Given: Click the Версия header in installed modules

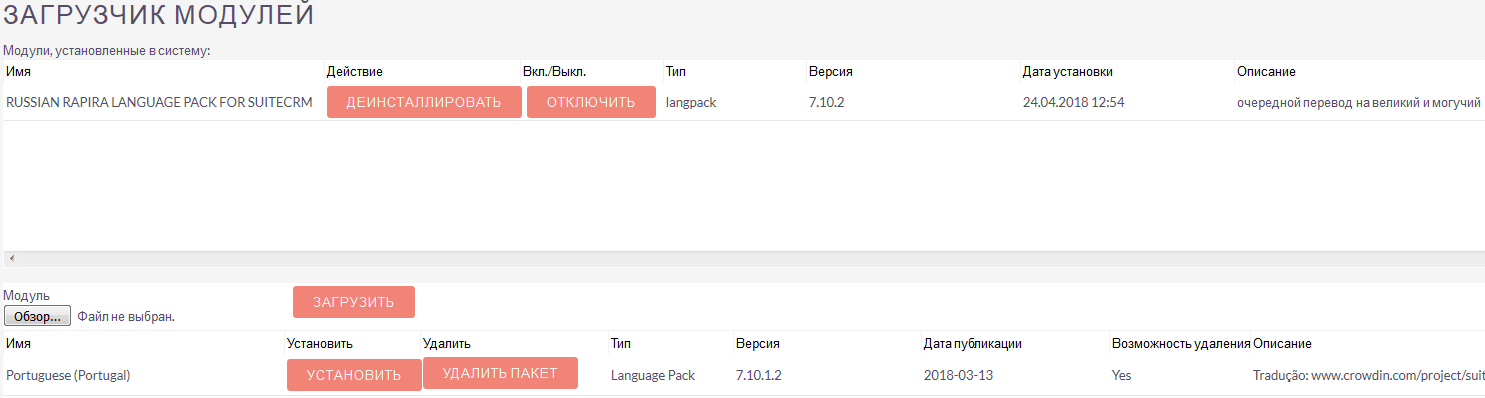Looking at the screenshot, I should coord(830,72).
